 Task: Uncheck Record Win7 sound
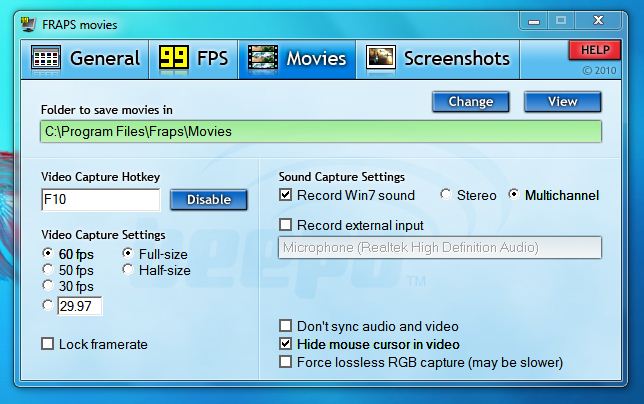point(347,195)
